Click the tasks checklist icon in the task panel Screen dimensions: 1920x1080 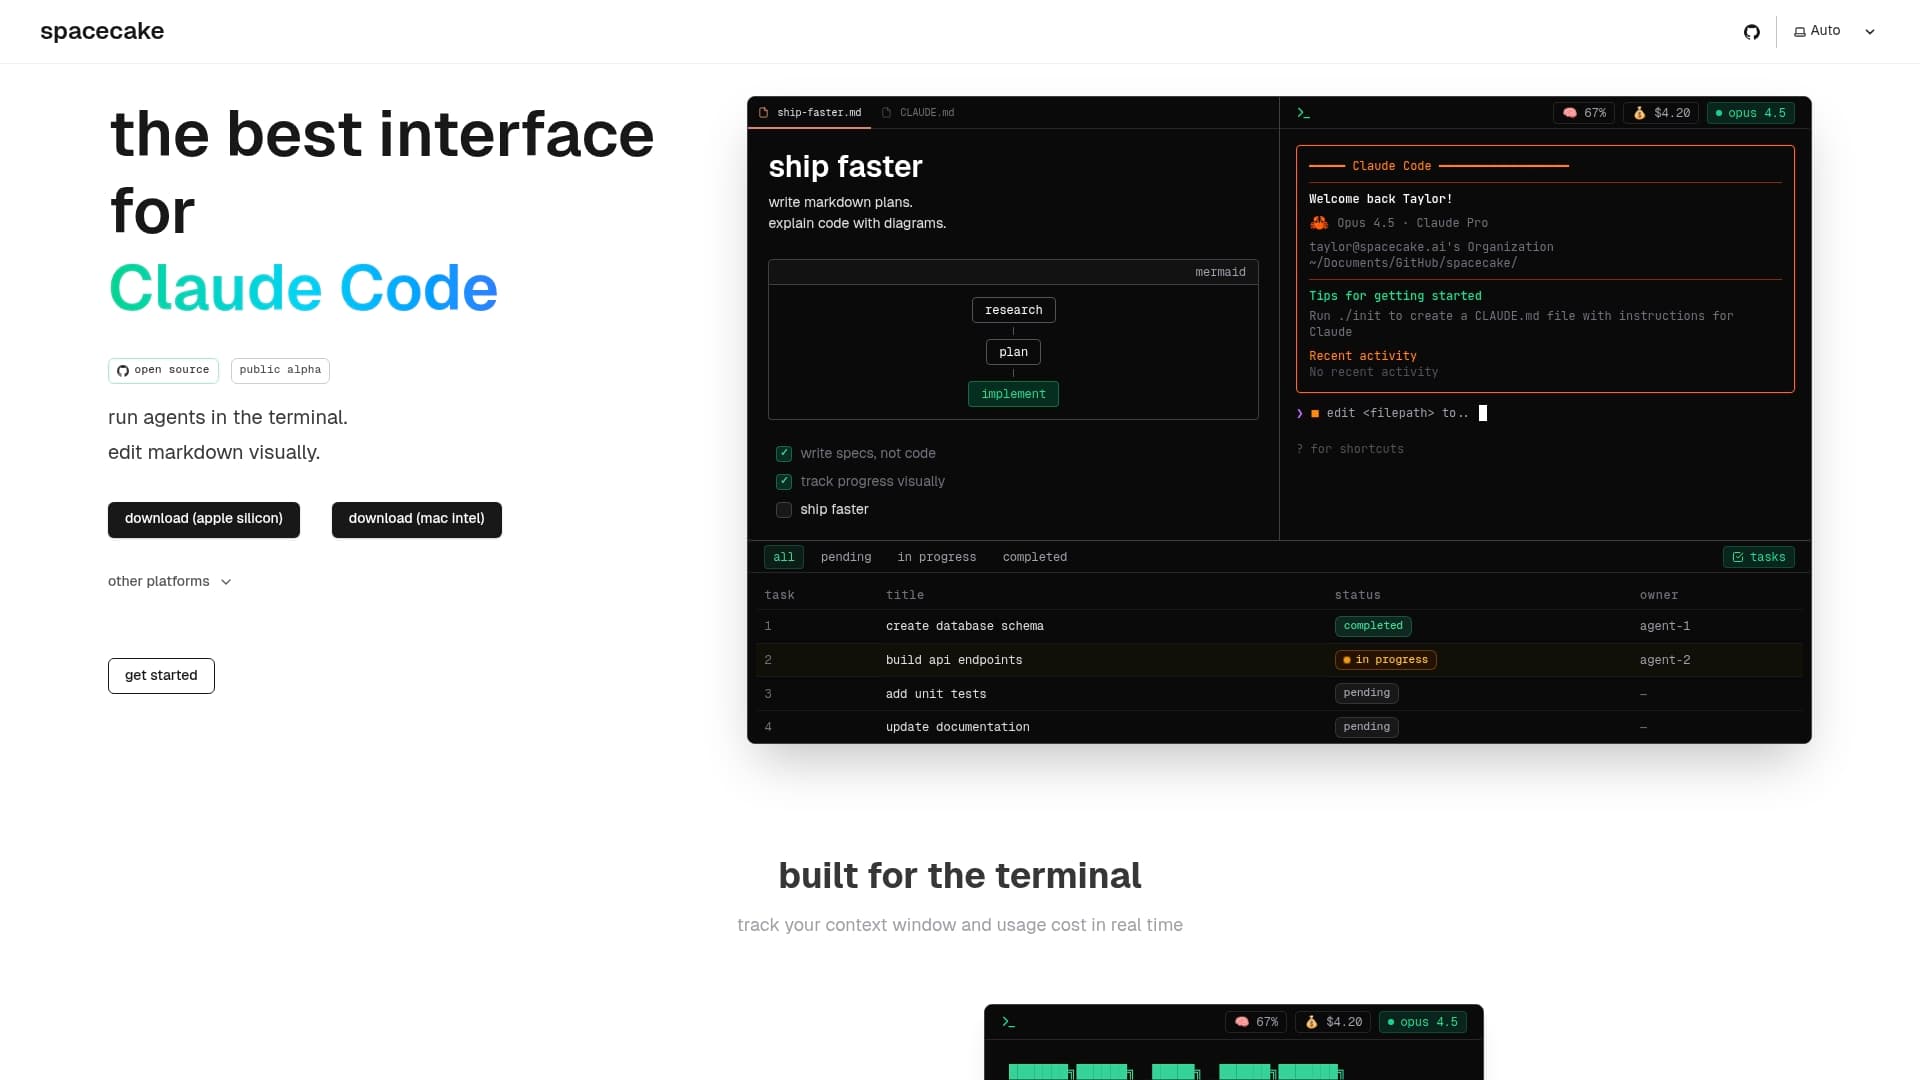[x=1738, y=557]
